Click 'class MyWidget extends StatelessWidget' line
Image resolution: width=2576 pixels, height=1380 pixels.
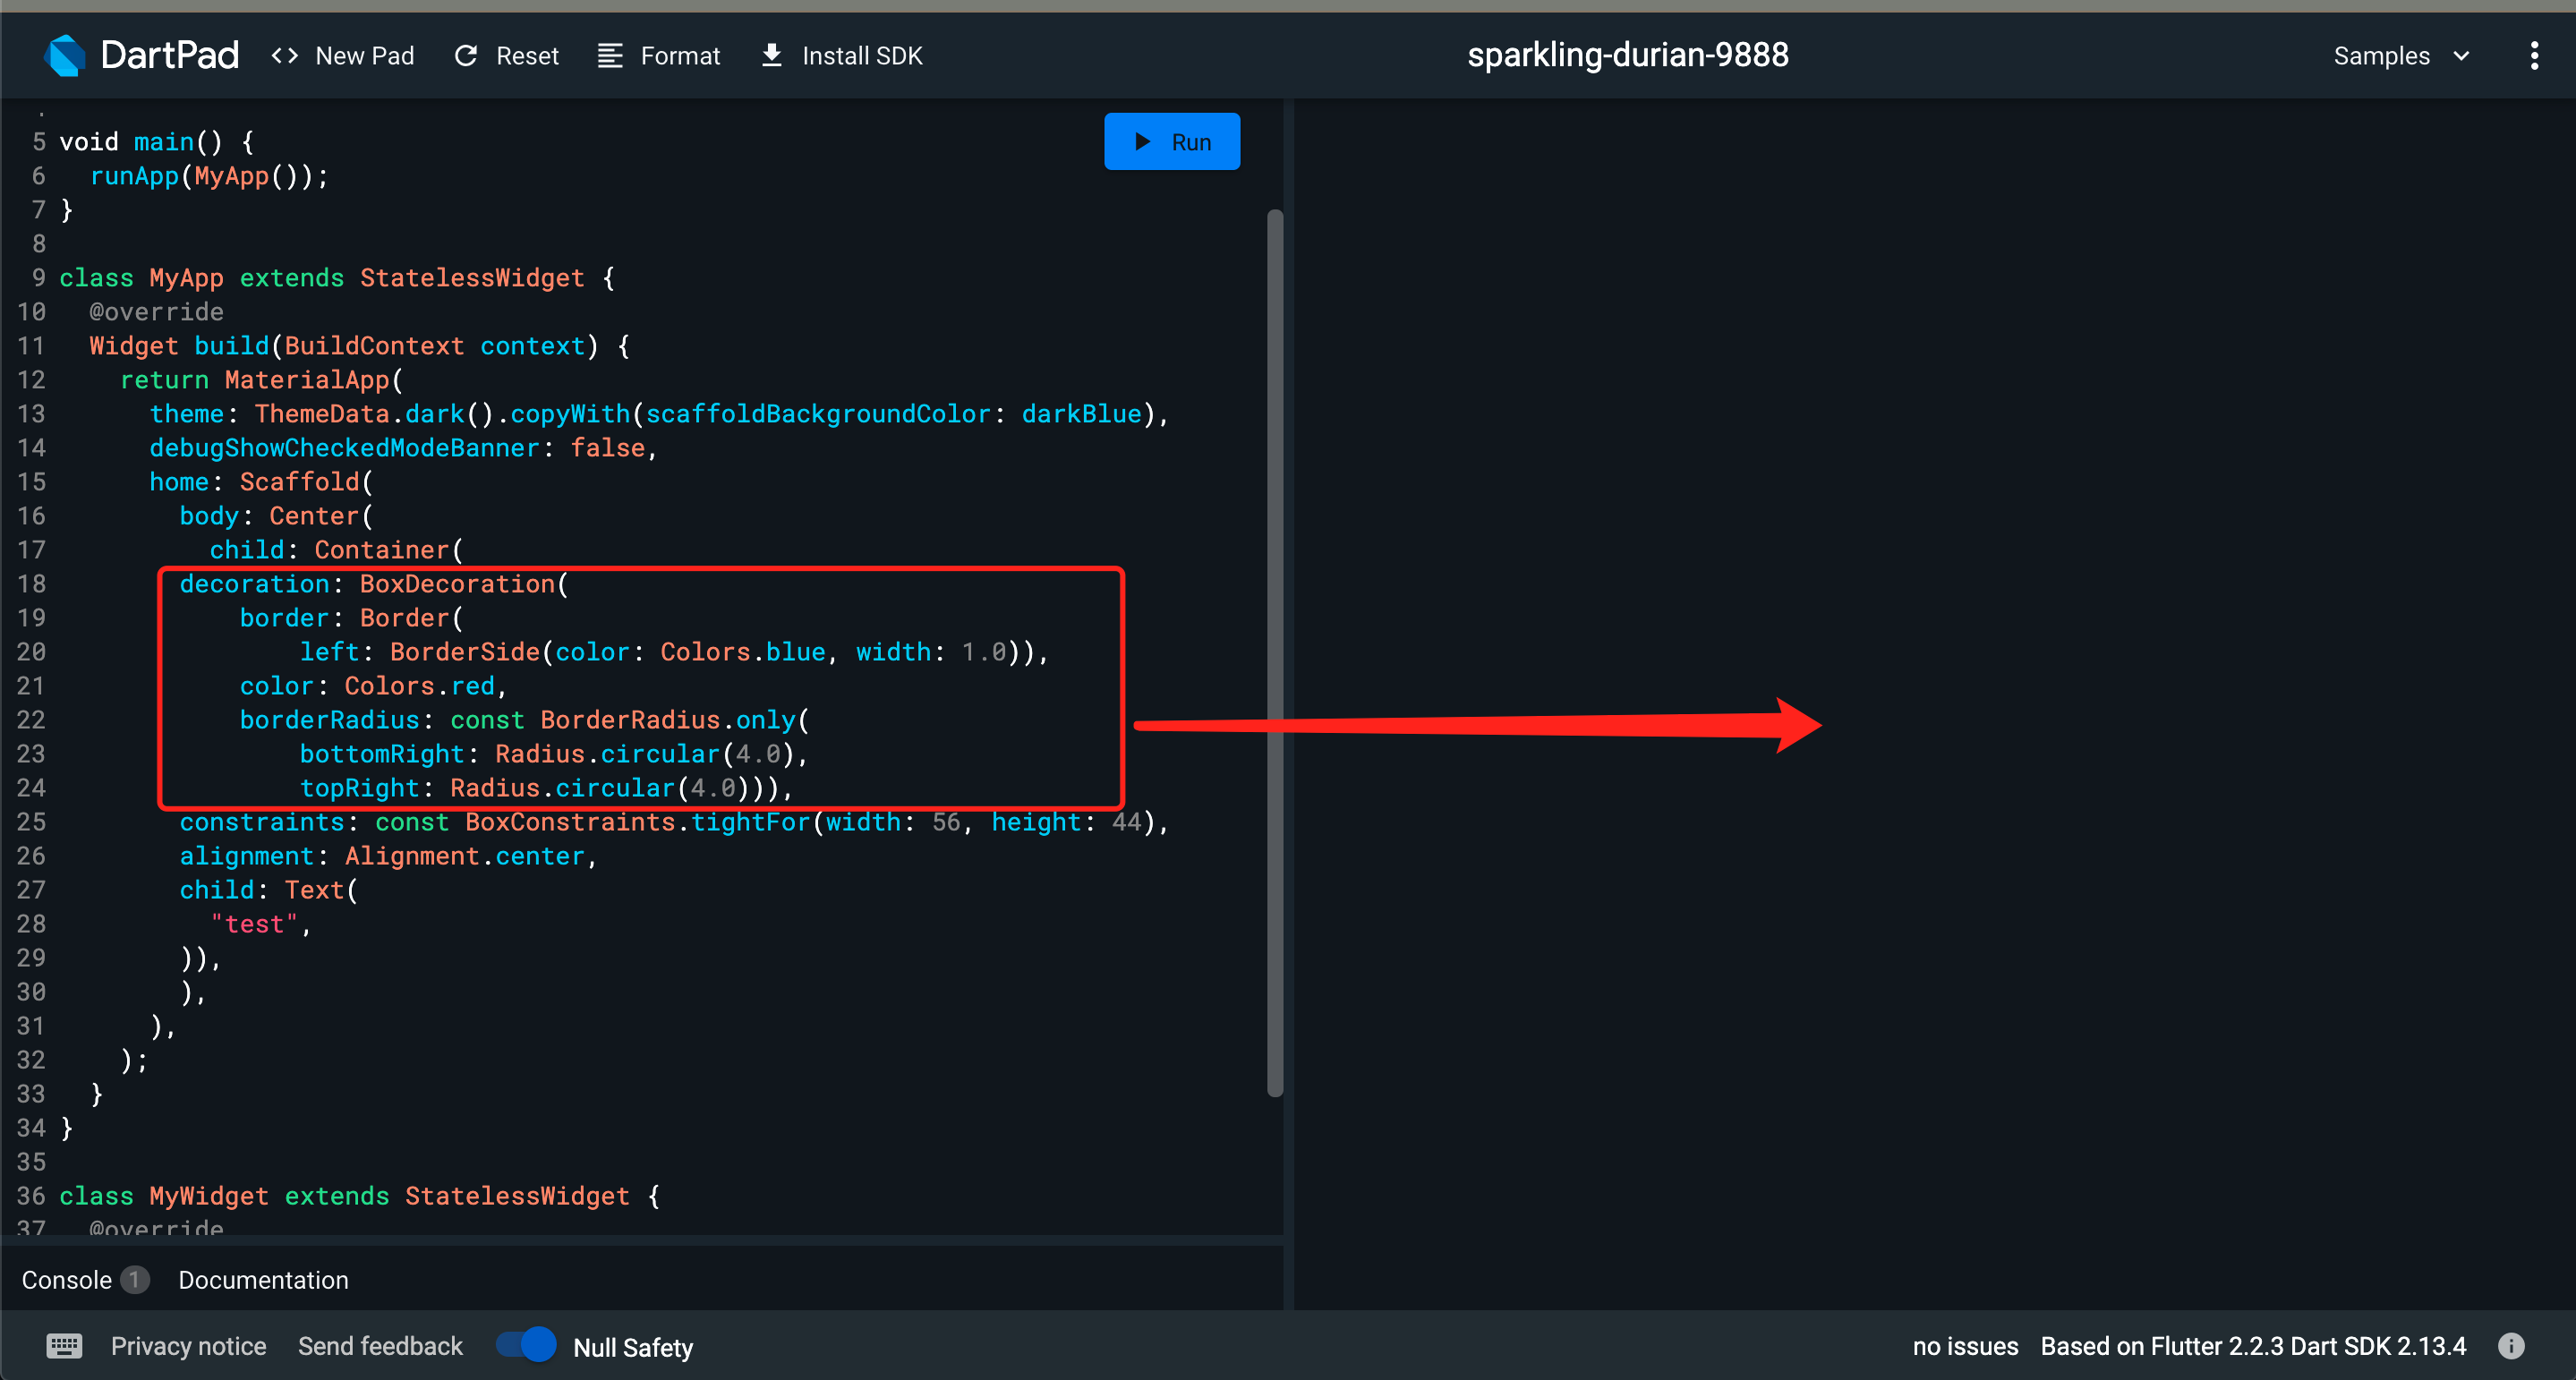click(360, 1196)
